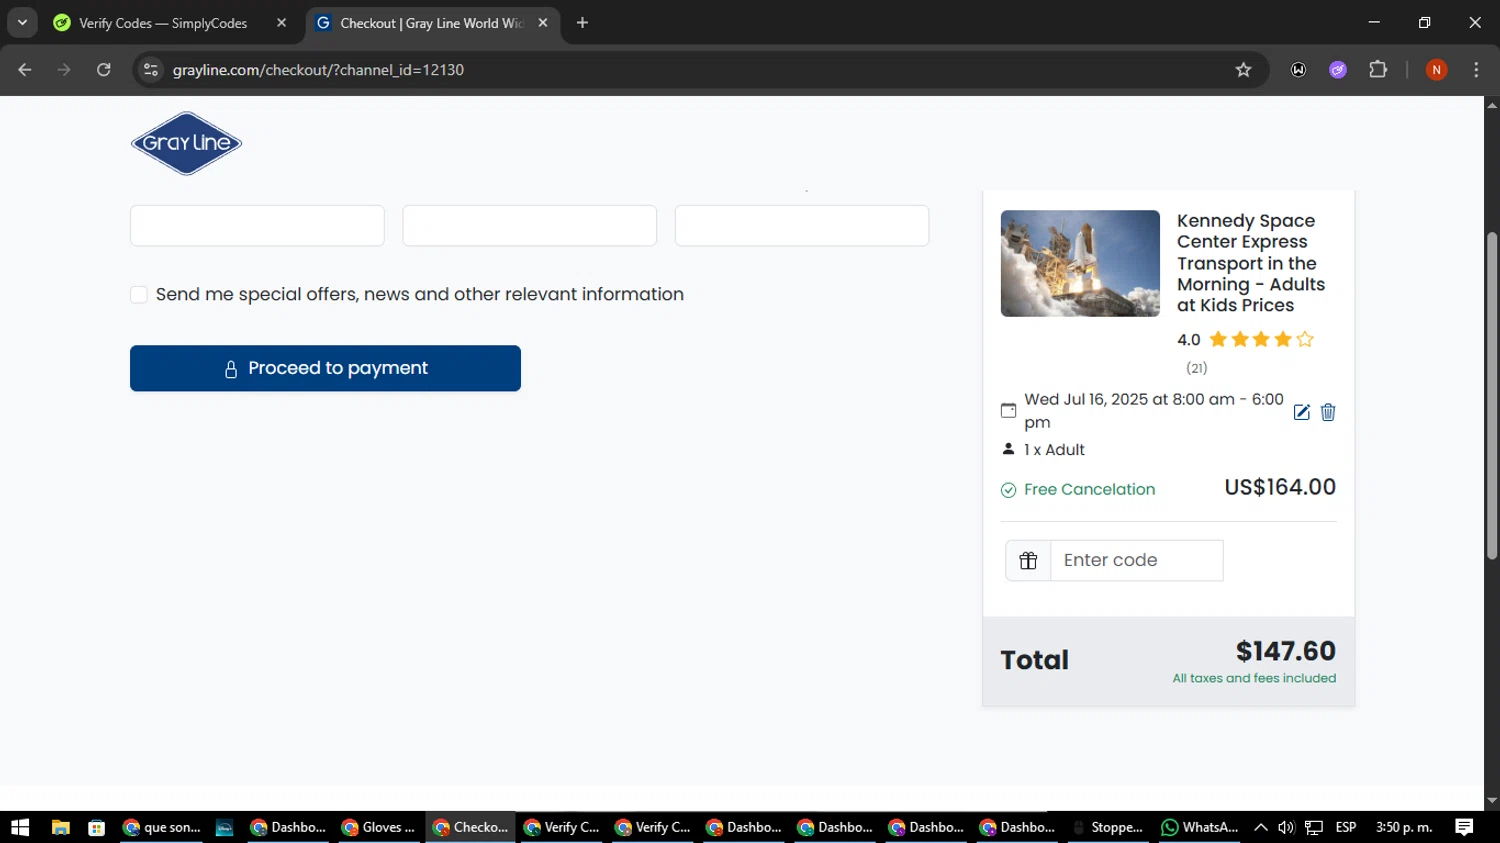Edit the booking with the pencil icon
The width and height of the screenshot is (1500, 843).
pos(1301,412)
